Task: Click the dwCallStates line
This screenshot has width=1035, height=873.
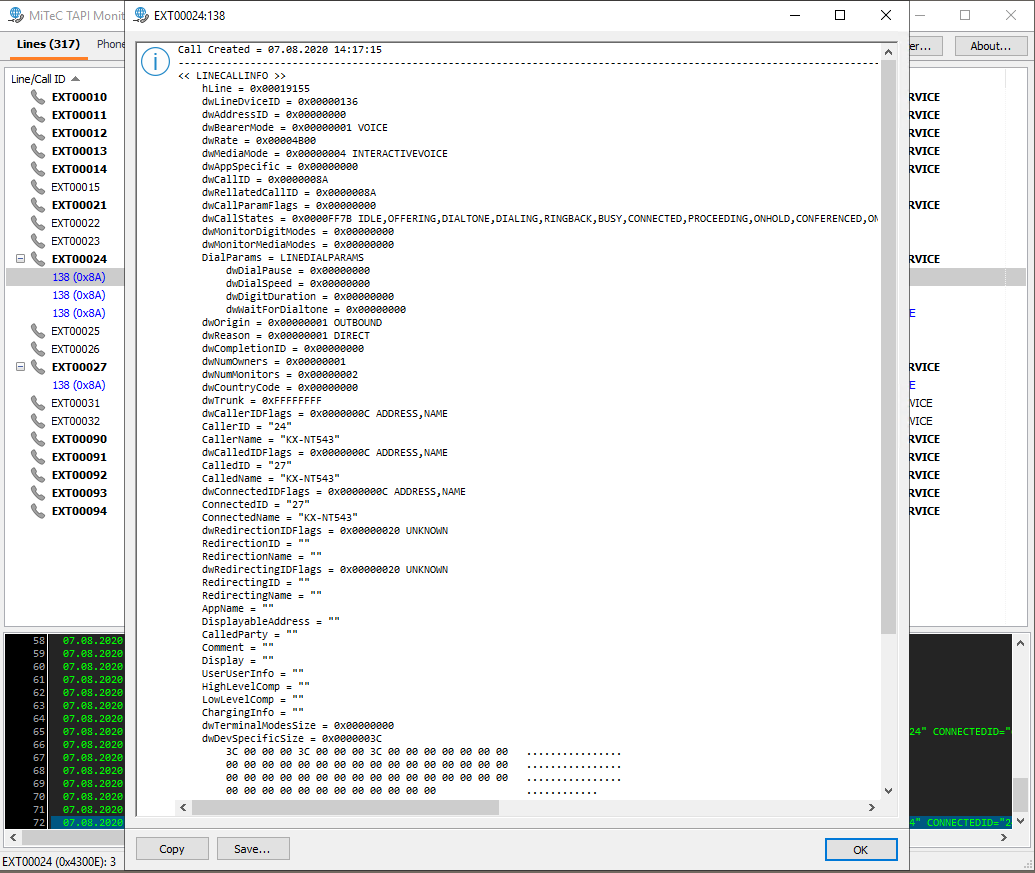Action: (x=540, y=218)
